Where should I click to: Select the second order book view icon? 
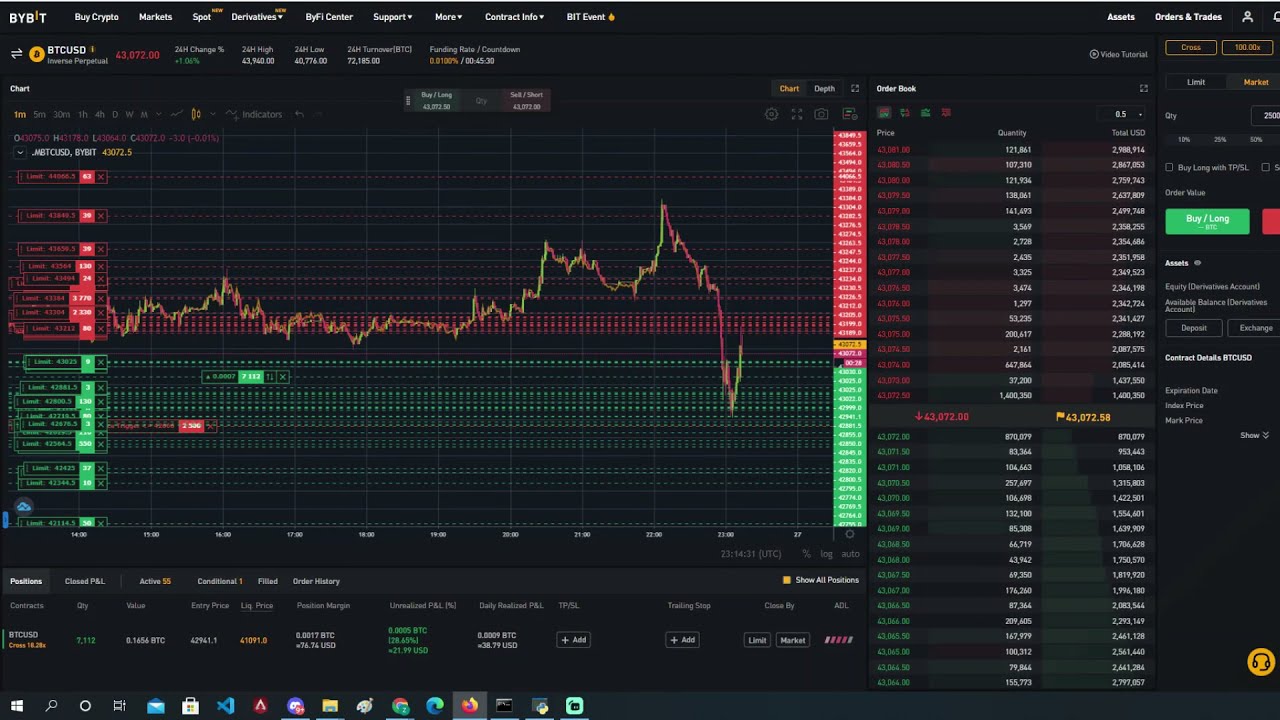(x=905, y=113)
